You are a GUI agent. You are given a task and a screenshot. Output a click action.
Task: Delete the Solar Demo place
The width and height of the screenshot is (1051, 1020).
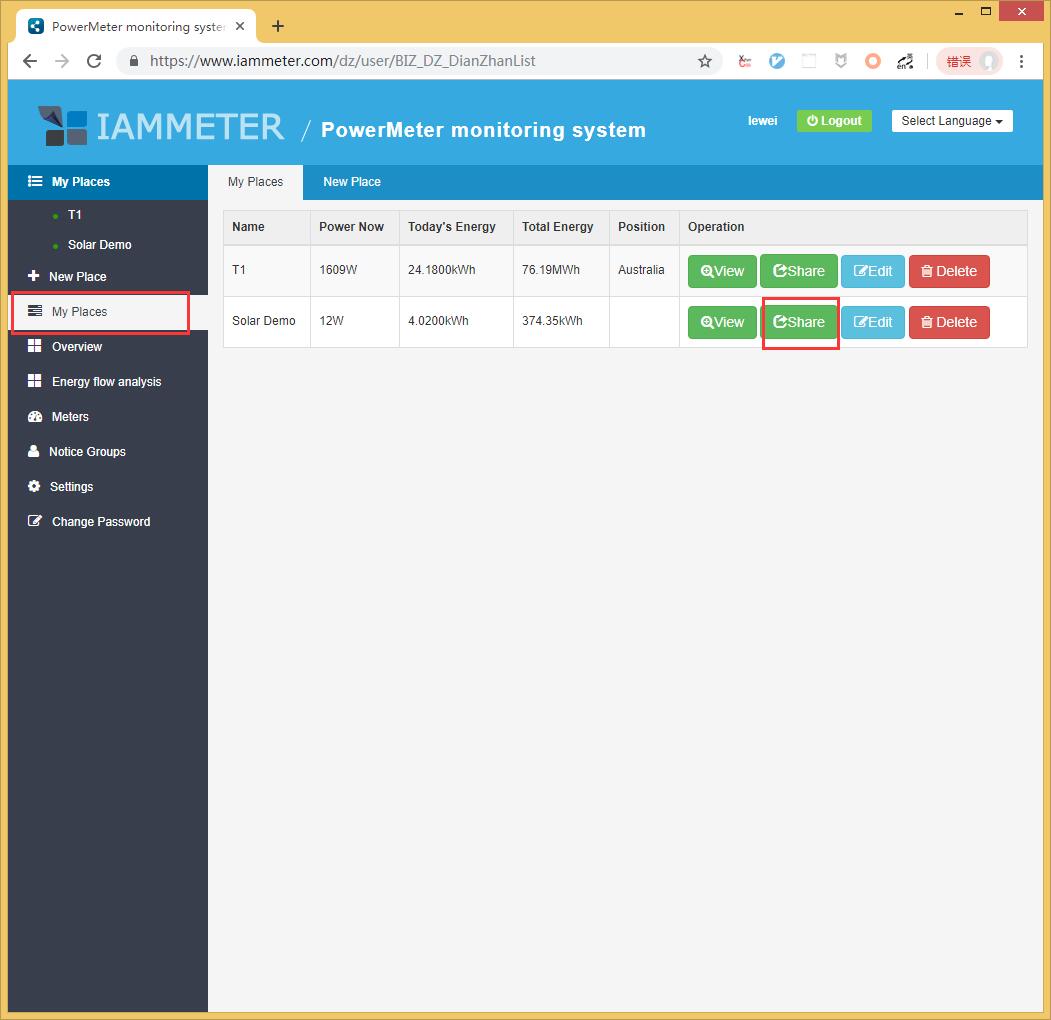(x=948, y=322)
